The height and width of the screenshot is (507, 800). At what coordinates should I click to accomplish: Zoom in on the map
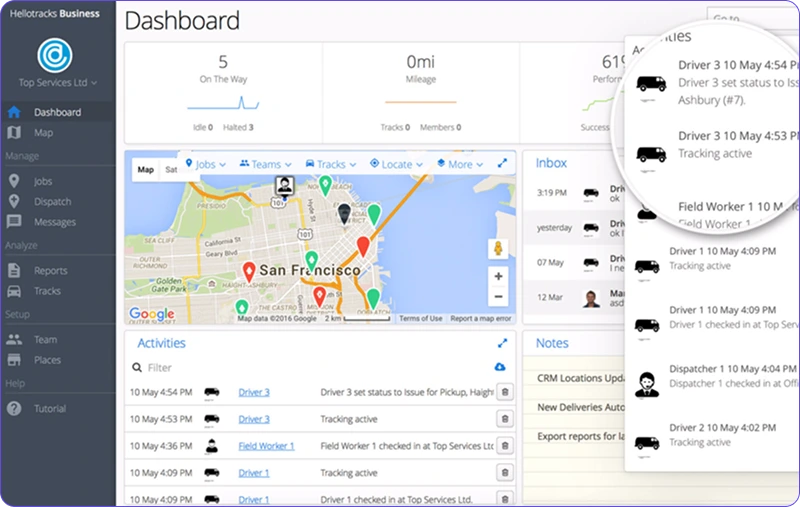click(x=498, y=276)
